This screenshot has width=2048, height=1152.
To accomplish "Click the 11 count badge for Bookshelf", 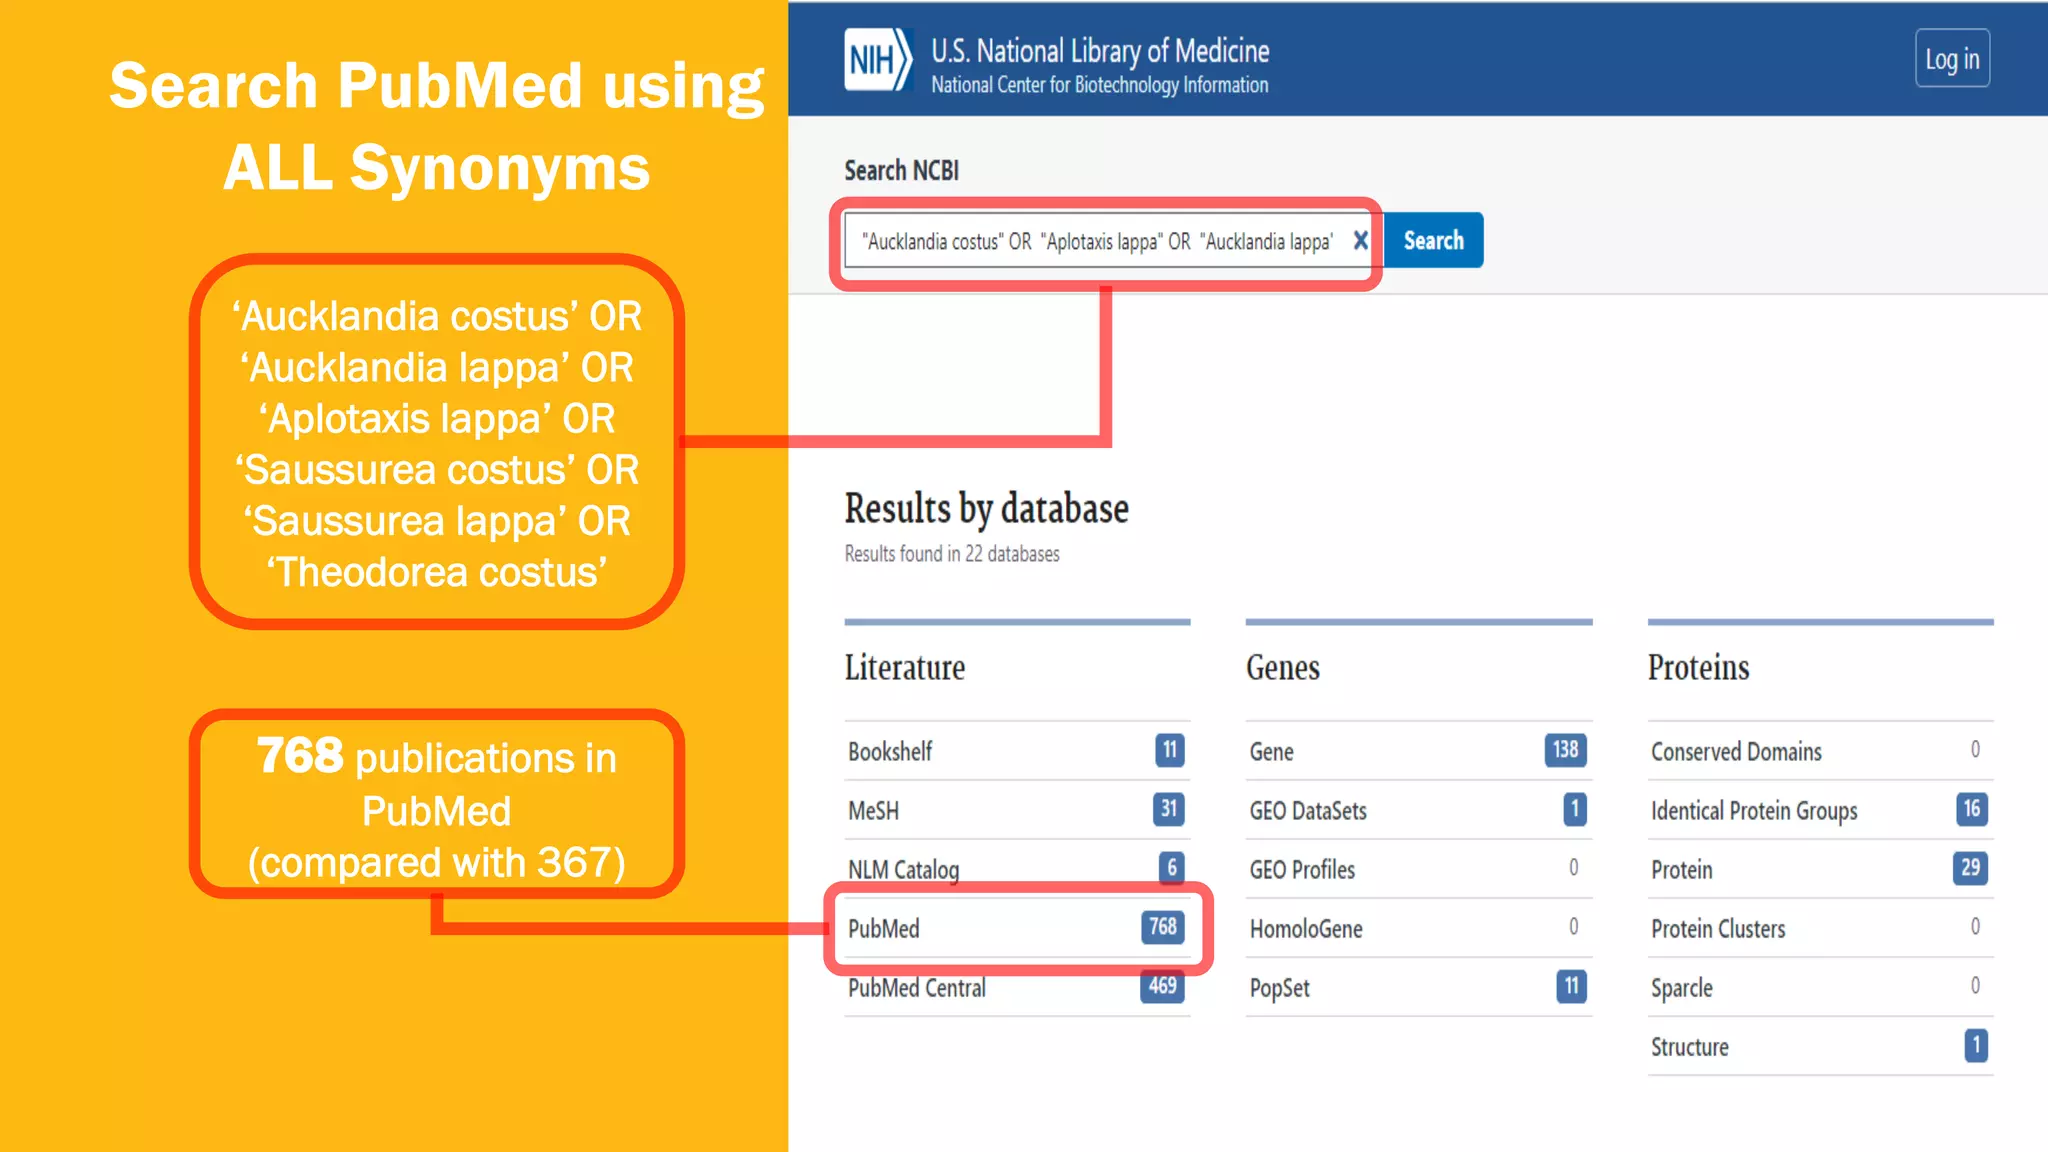I will click(x=1170, y=750).
